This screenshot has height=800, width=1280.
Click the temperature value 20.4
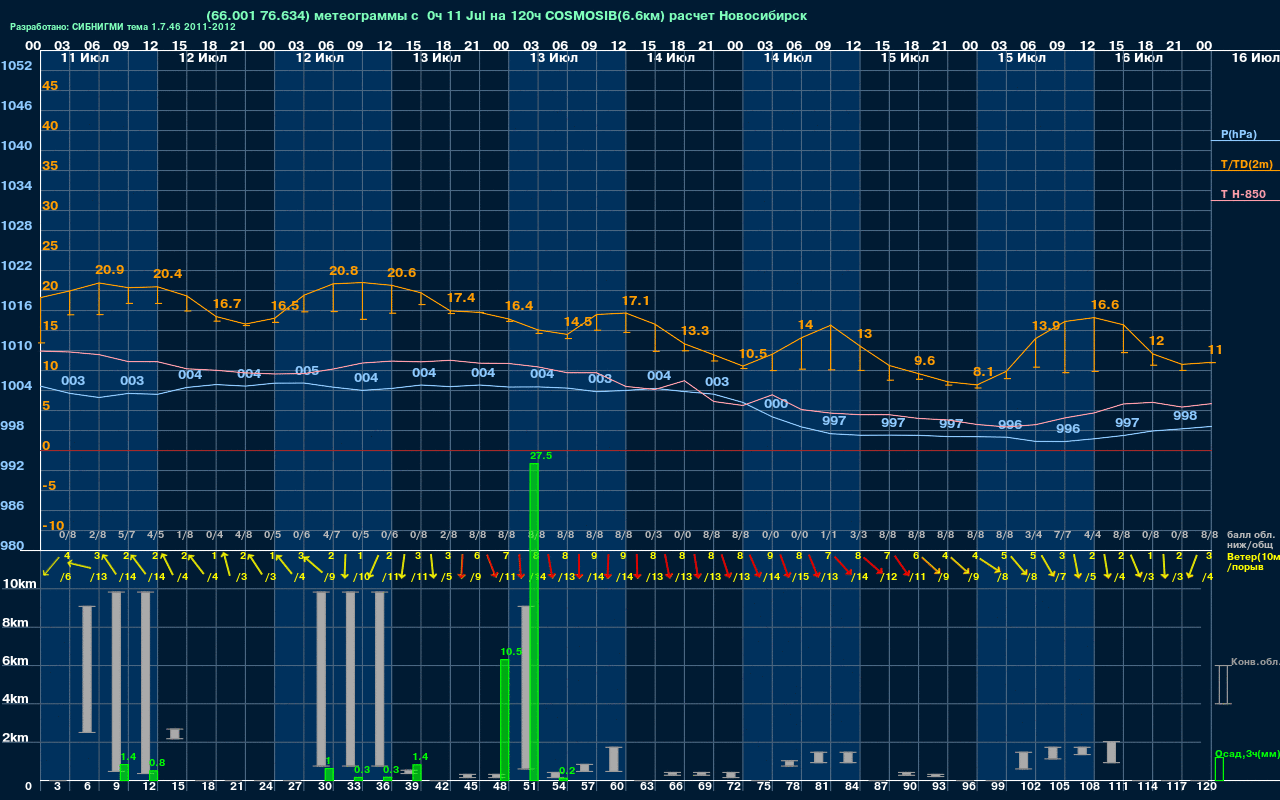pyautogui.click(x=167, y=274)
